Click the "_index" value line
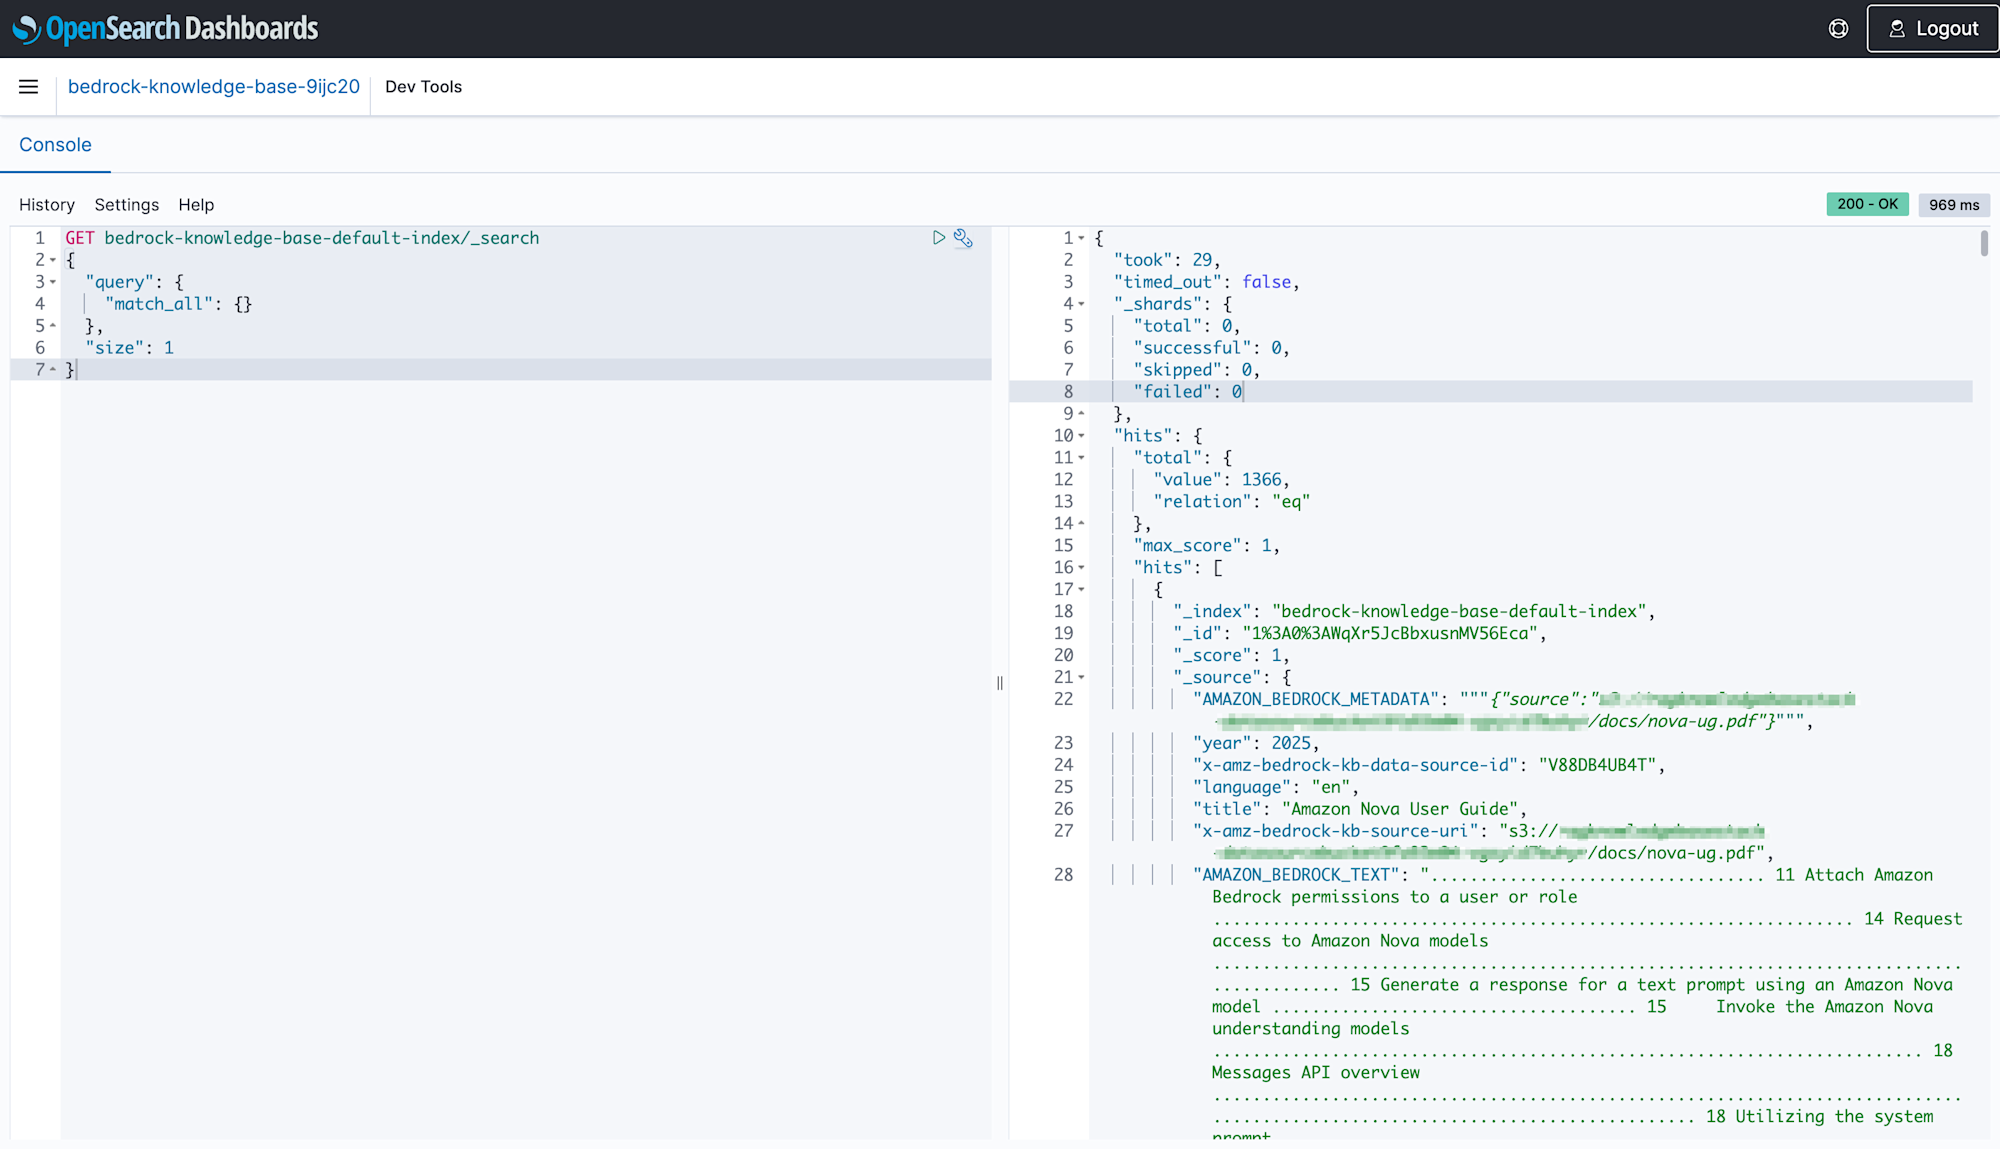The height and width of the screenshot is (1149, 2000). [1414, 612]
